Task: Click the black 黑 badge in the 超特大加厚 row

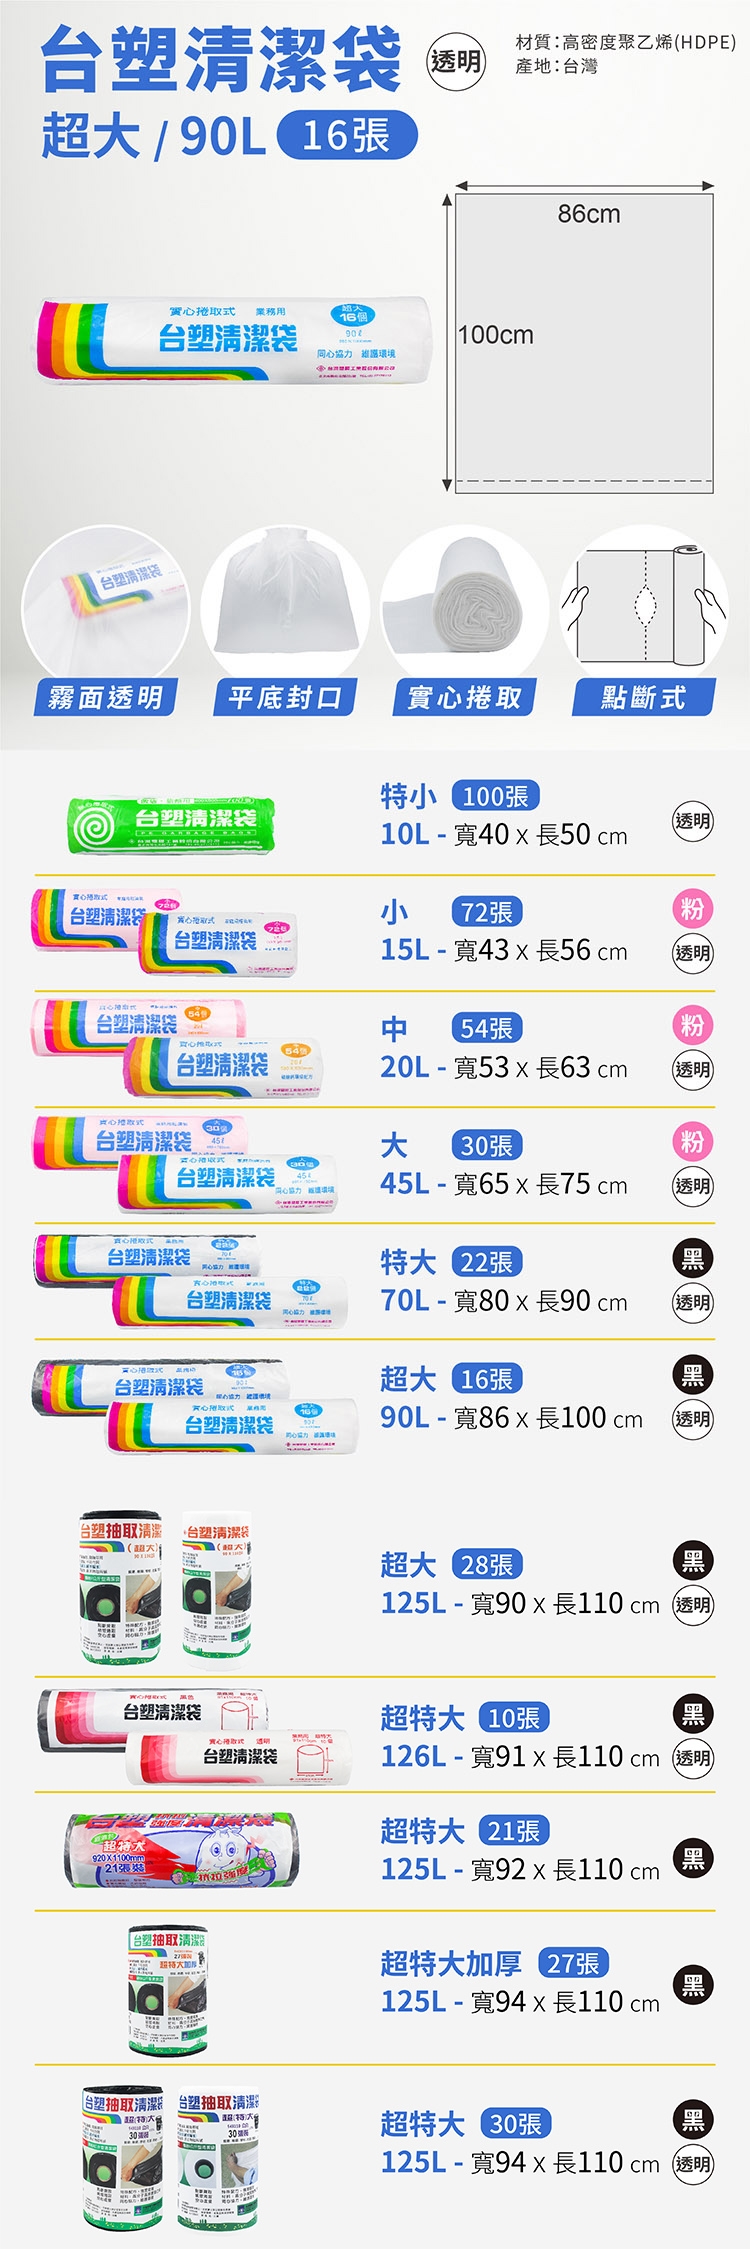Action: pos(692,1985)
